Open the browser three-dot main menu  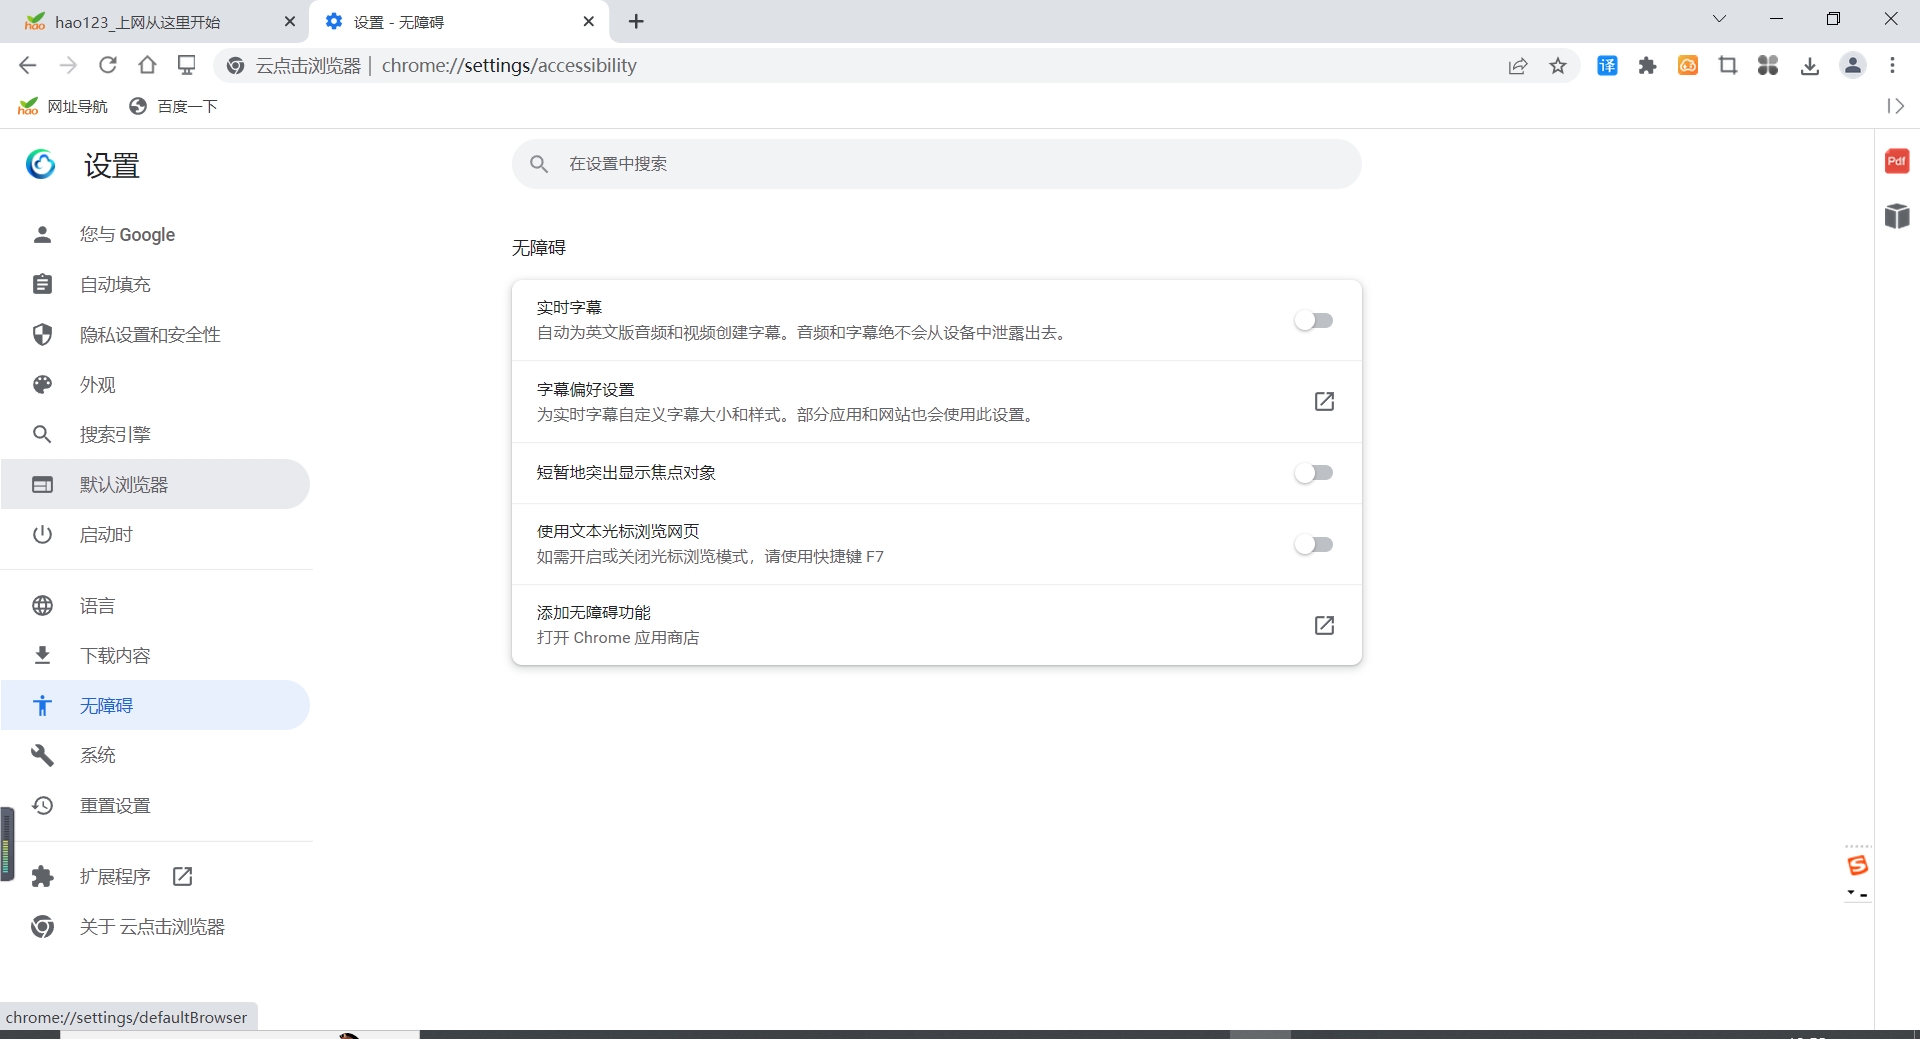tap(1892, 66)
